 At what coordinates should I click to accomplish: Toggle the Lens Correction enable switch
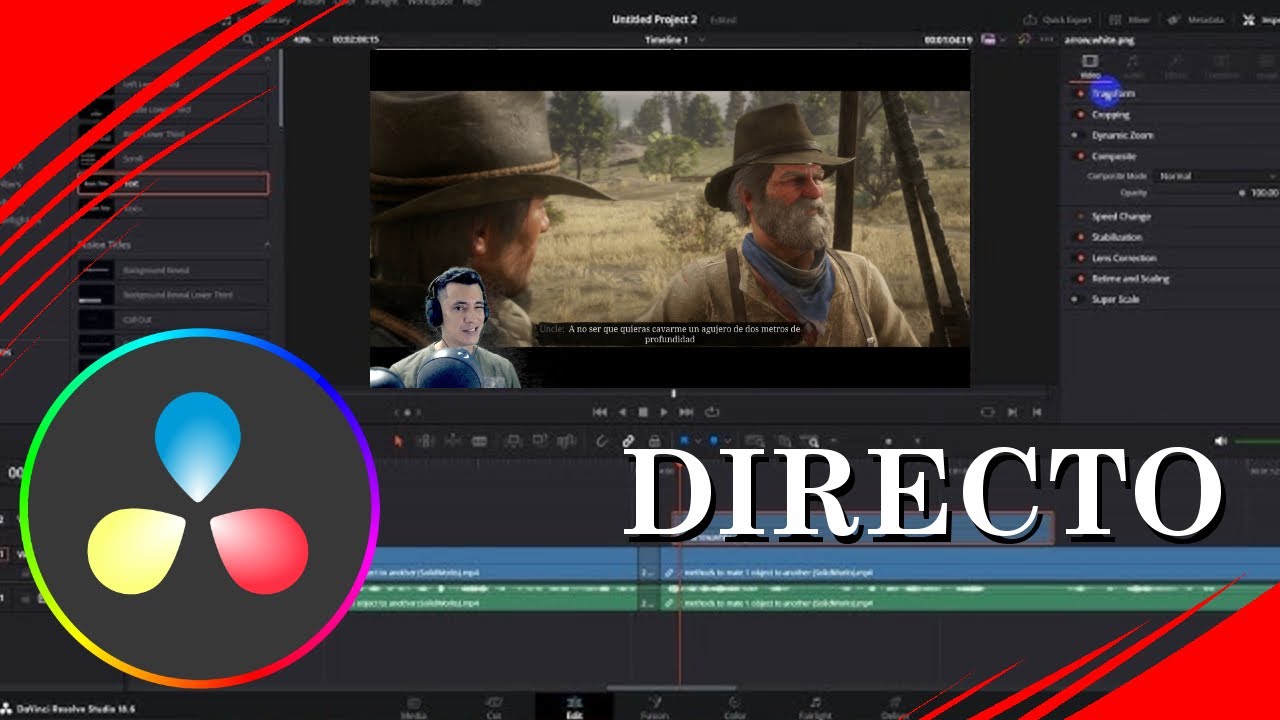(1080, 258)
